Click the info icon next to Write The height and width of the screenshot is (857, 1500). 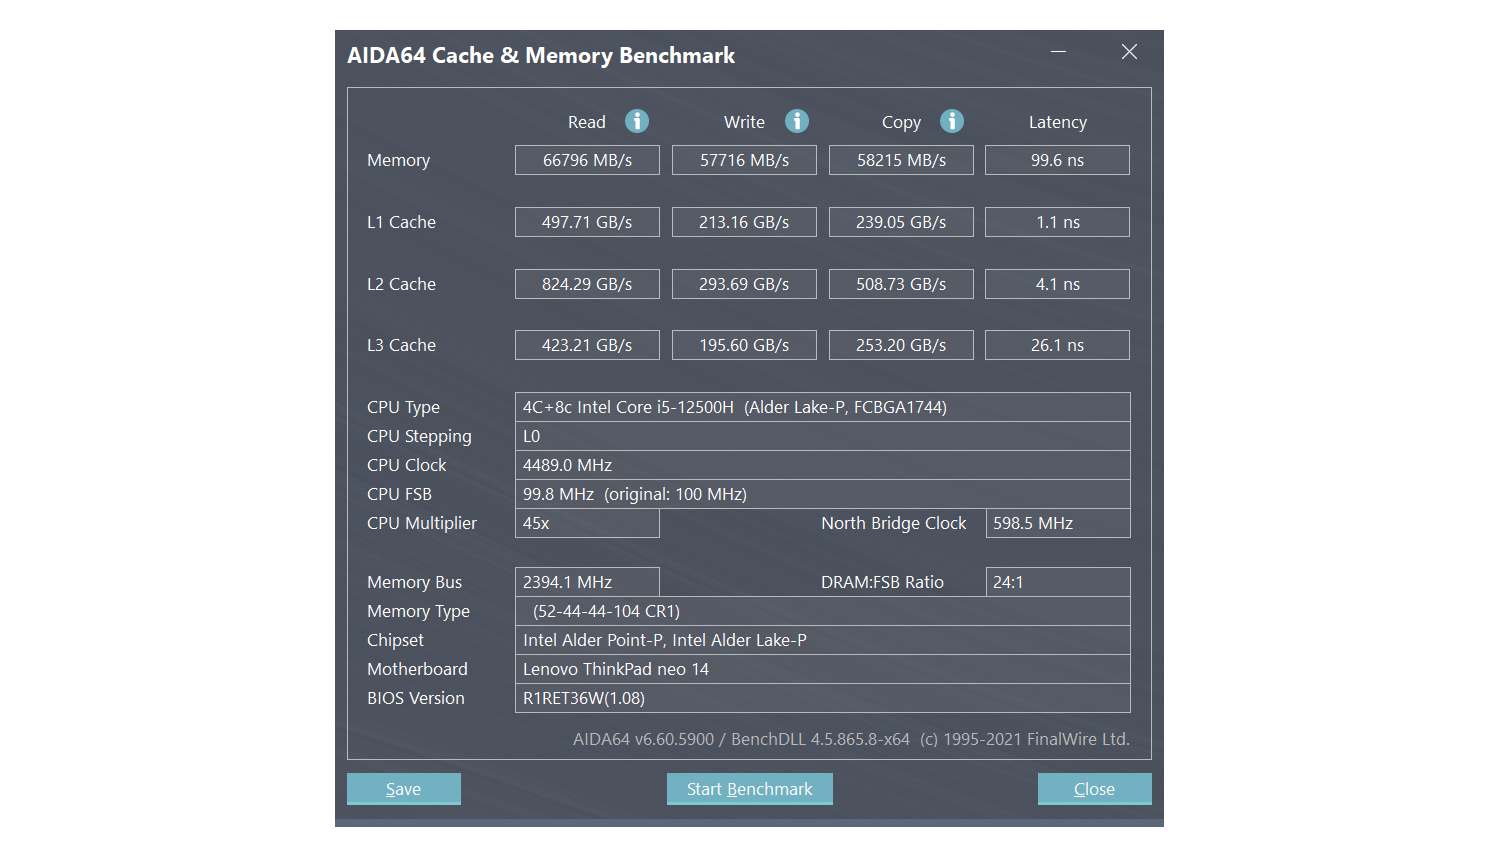(796, 121)
